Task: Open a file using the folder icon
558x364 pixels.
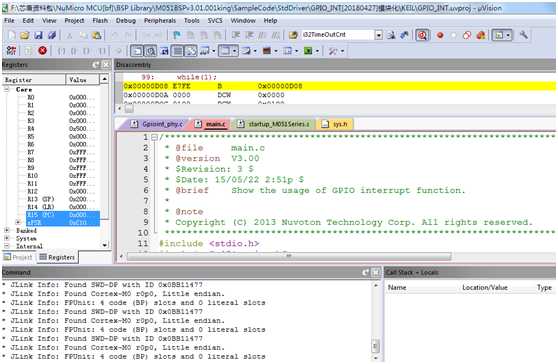Action: click(25, 35)
